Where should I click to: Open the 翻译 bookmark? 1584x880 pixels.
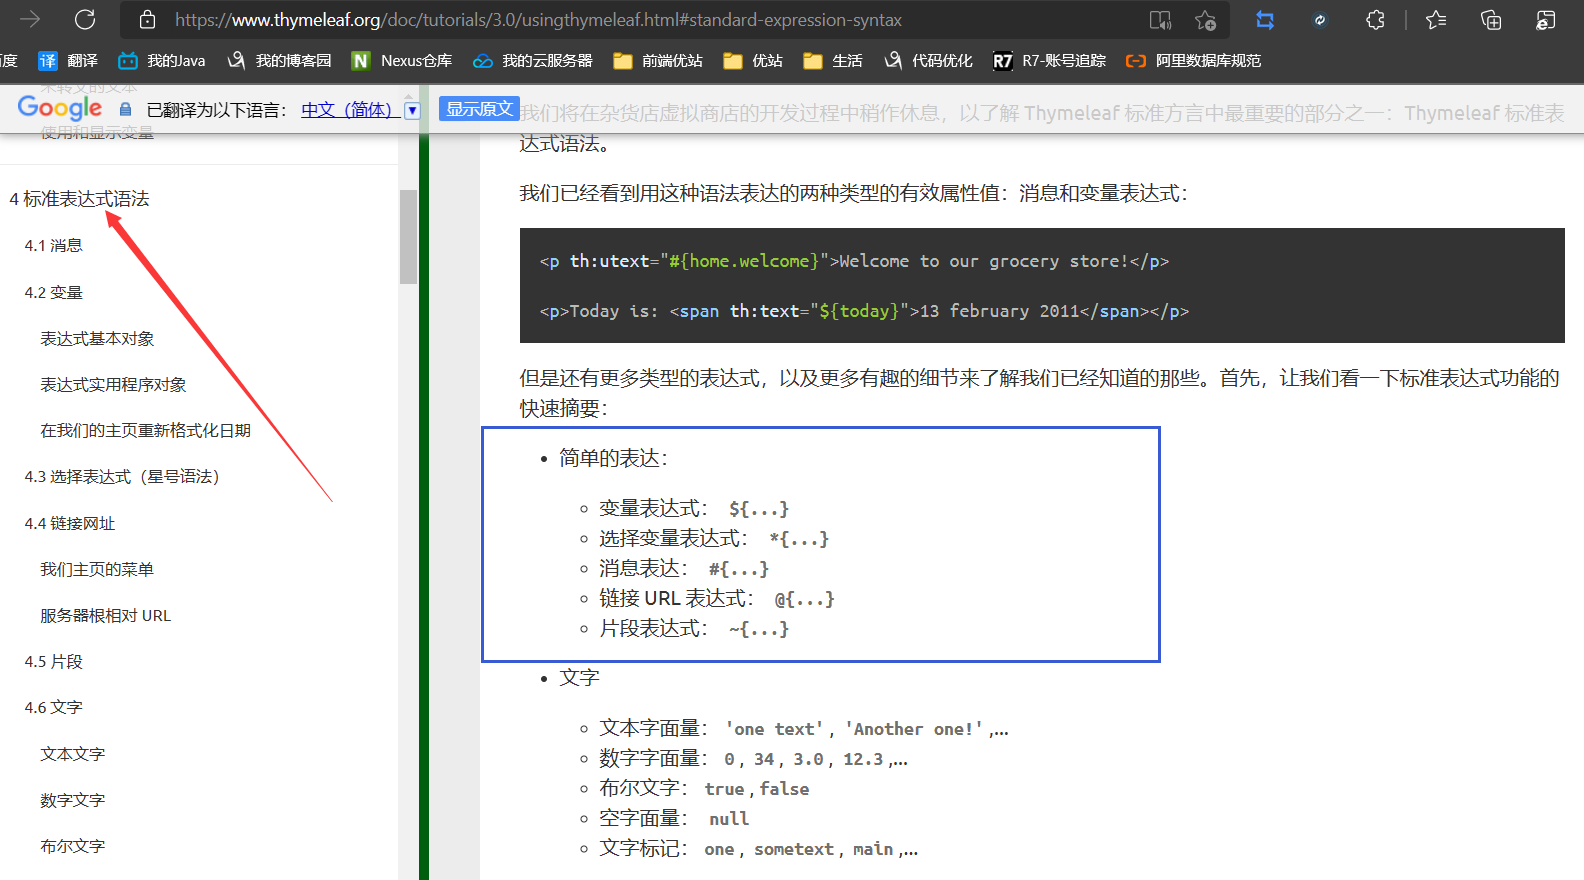(68, 61)
